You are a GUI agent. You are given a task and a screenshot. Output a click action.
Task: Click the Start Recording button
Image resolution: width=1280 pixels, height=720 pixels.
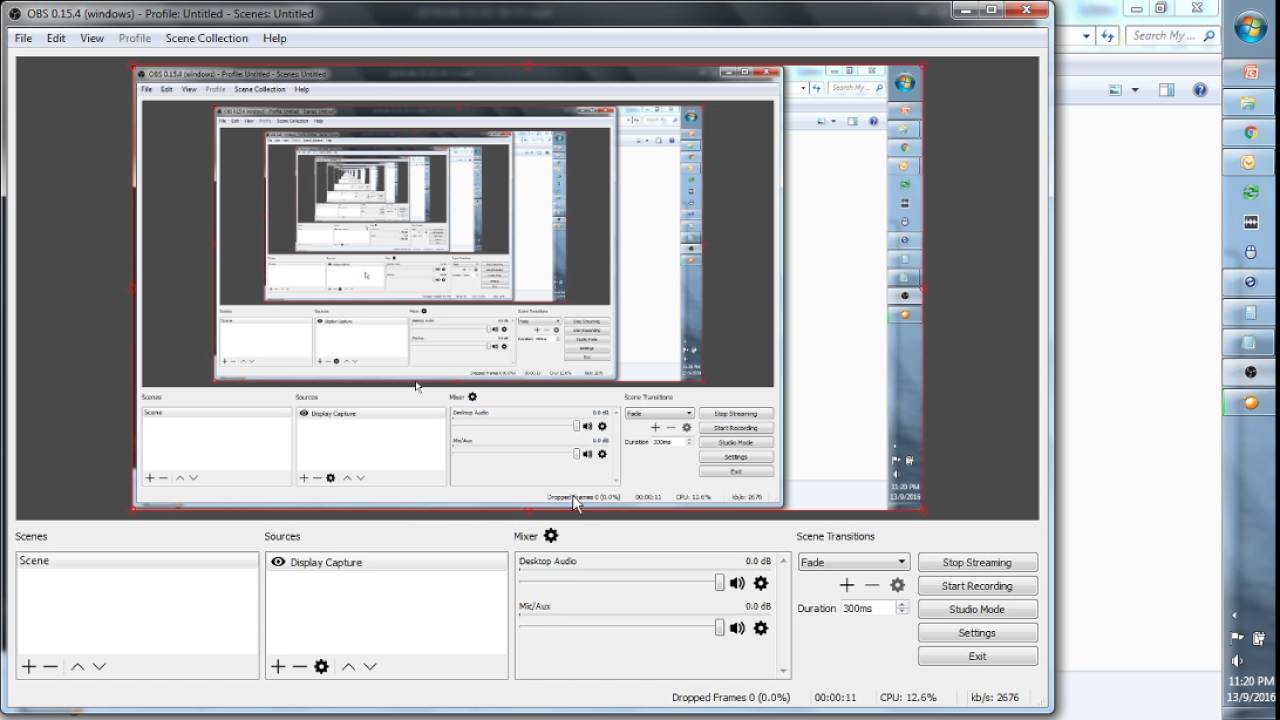[977, 586]
